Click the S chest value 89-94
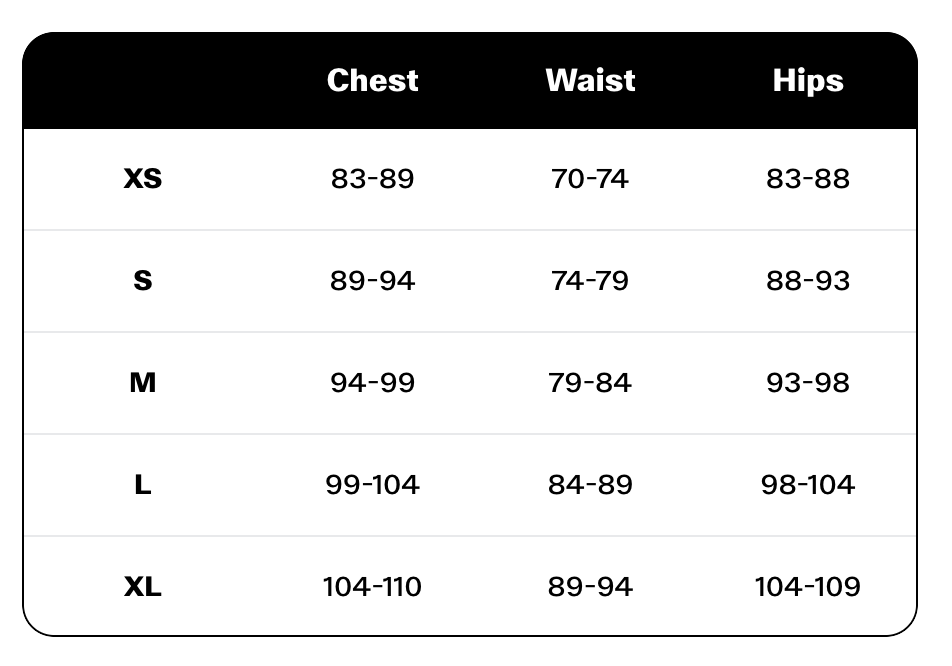This screenshot has width=952, height=666. pyautogui.click(x=372, y=281)
